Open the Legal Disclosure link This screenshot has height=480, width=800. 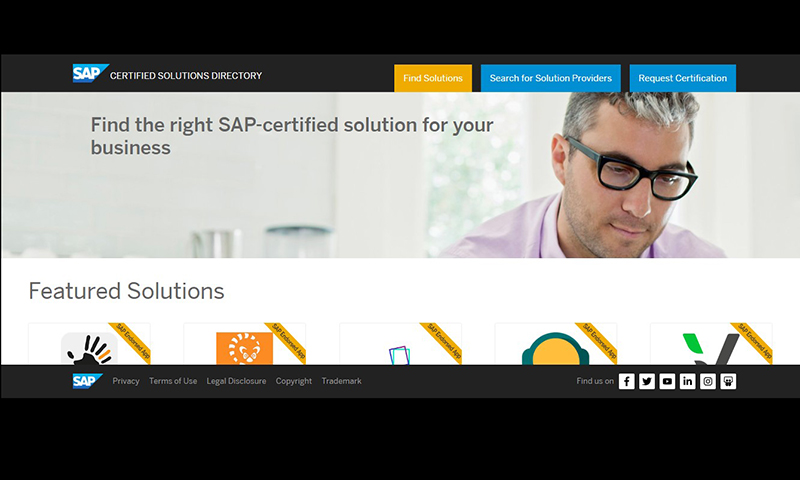[236, 381]
